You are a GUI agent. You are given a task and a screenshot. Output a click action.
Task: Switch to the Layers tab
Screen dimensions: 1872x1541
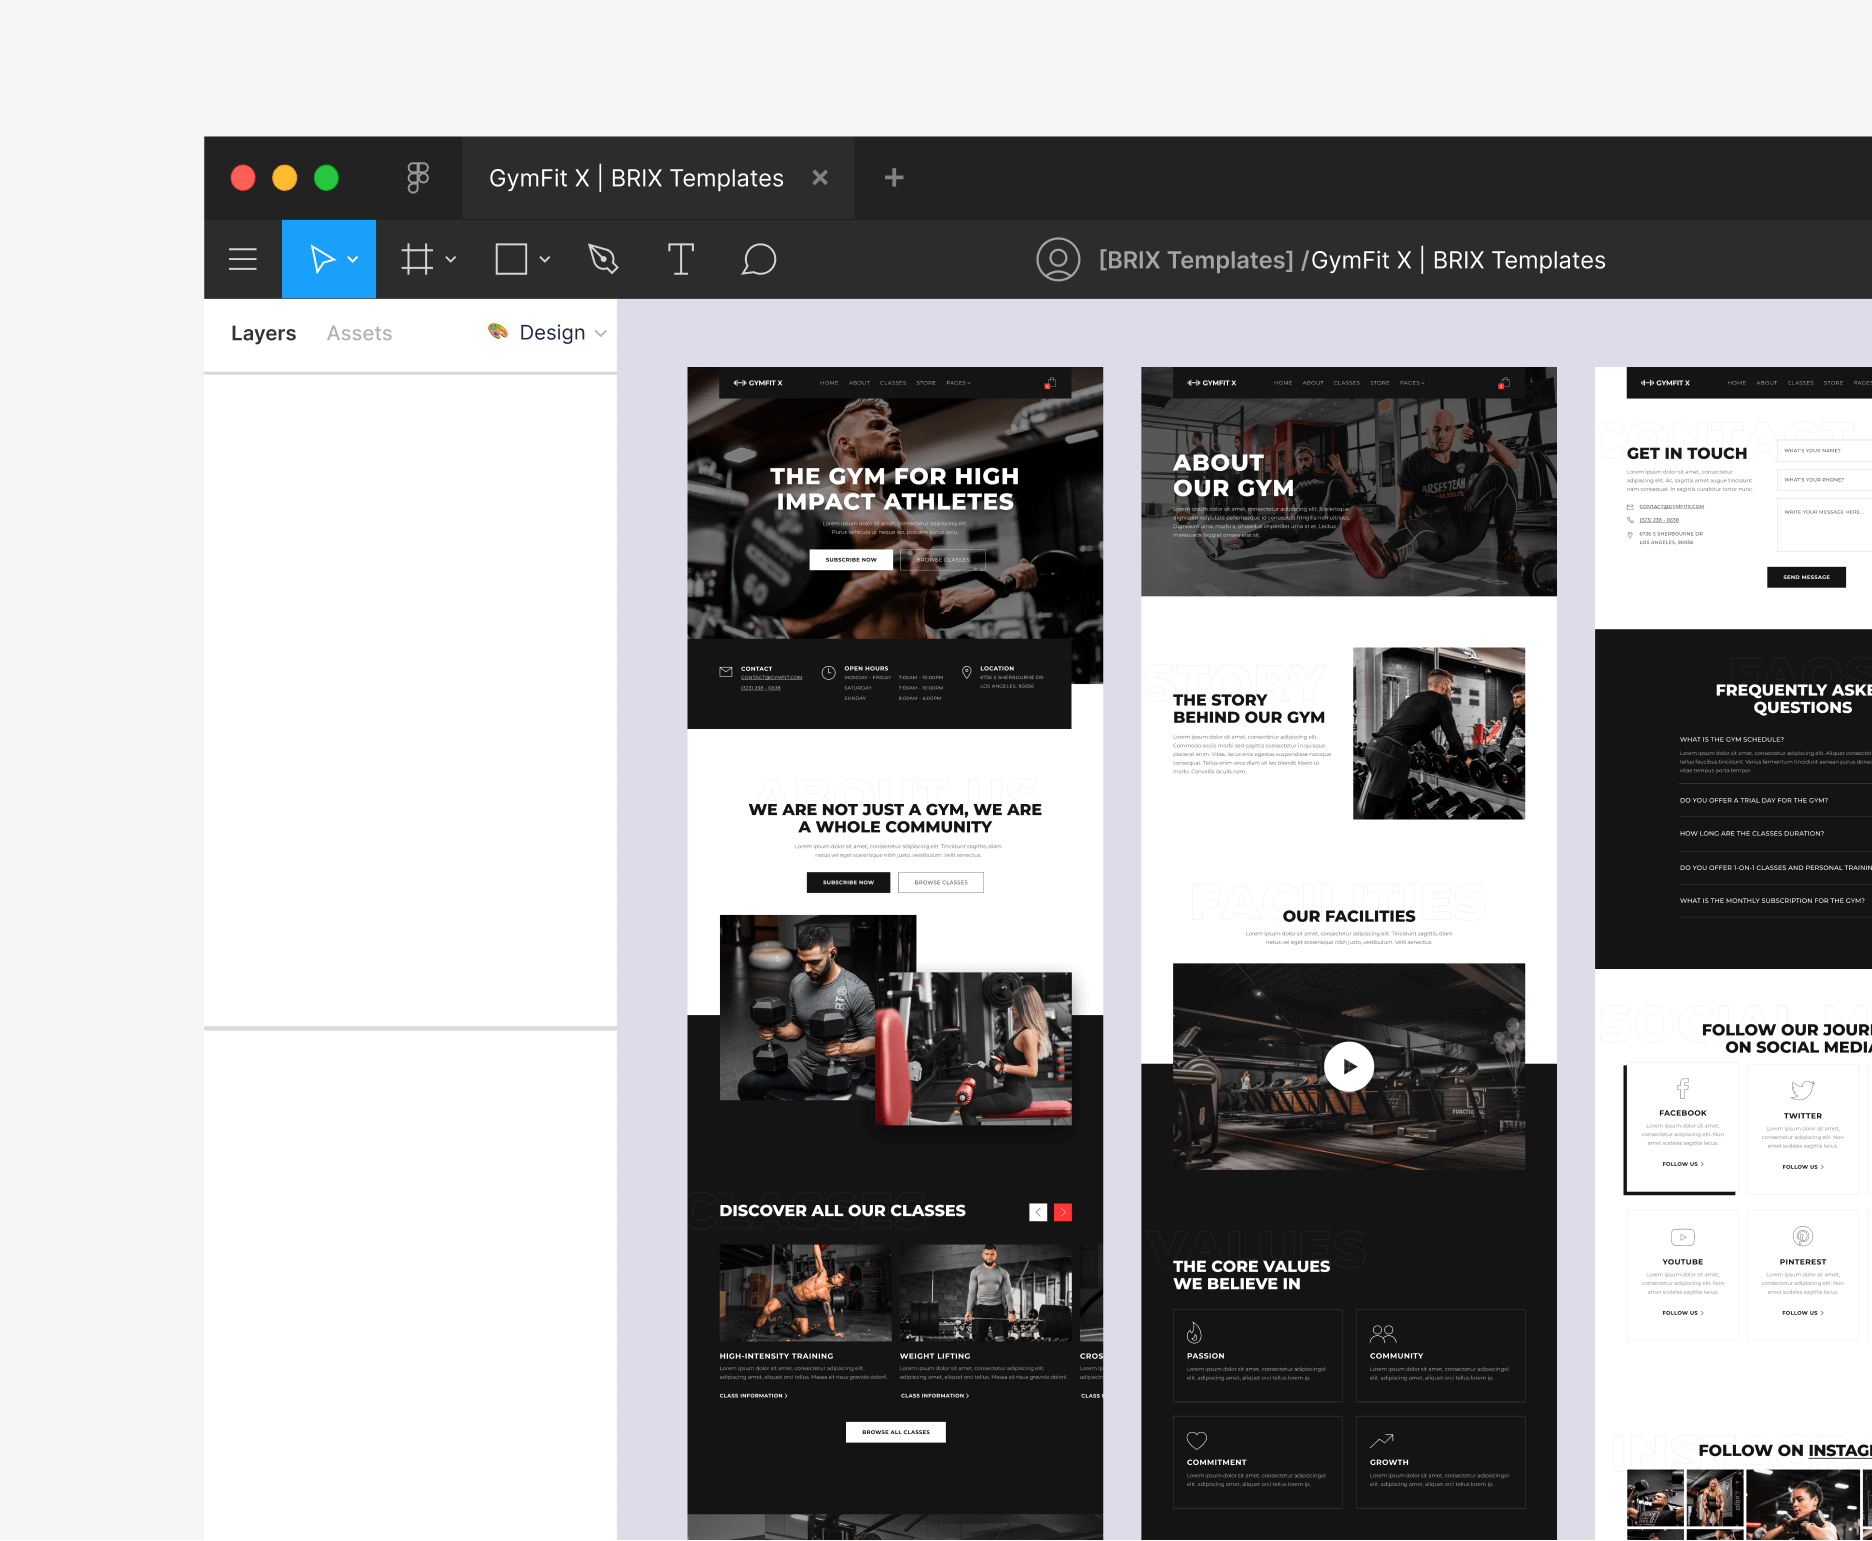pos(263,333)
